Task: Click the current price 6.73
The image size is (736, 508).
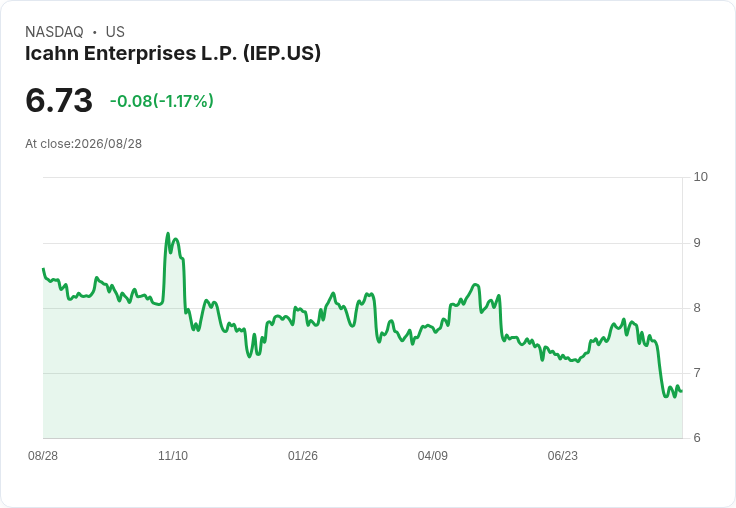Action: (59, 100)
